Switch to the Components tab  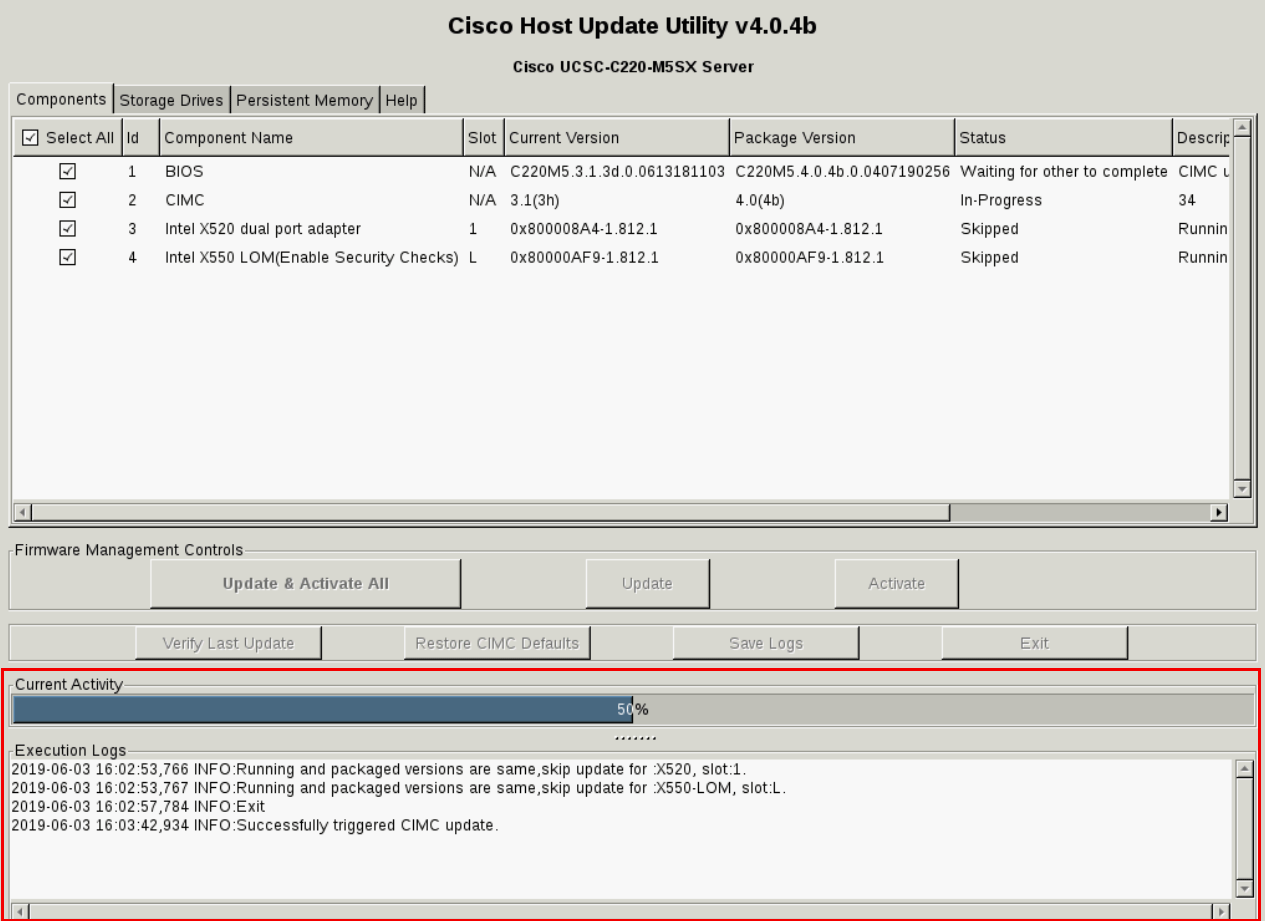click(61, 99)
